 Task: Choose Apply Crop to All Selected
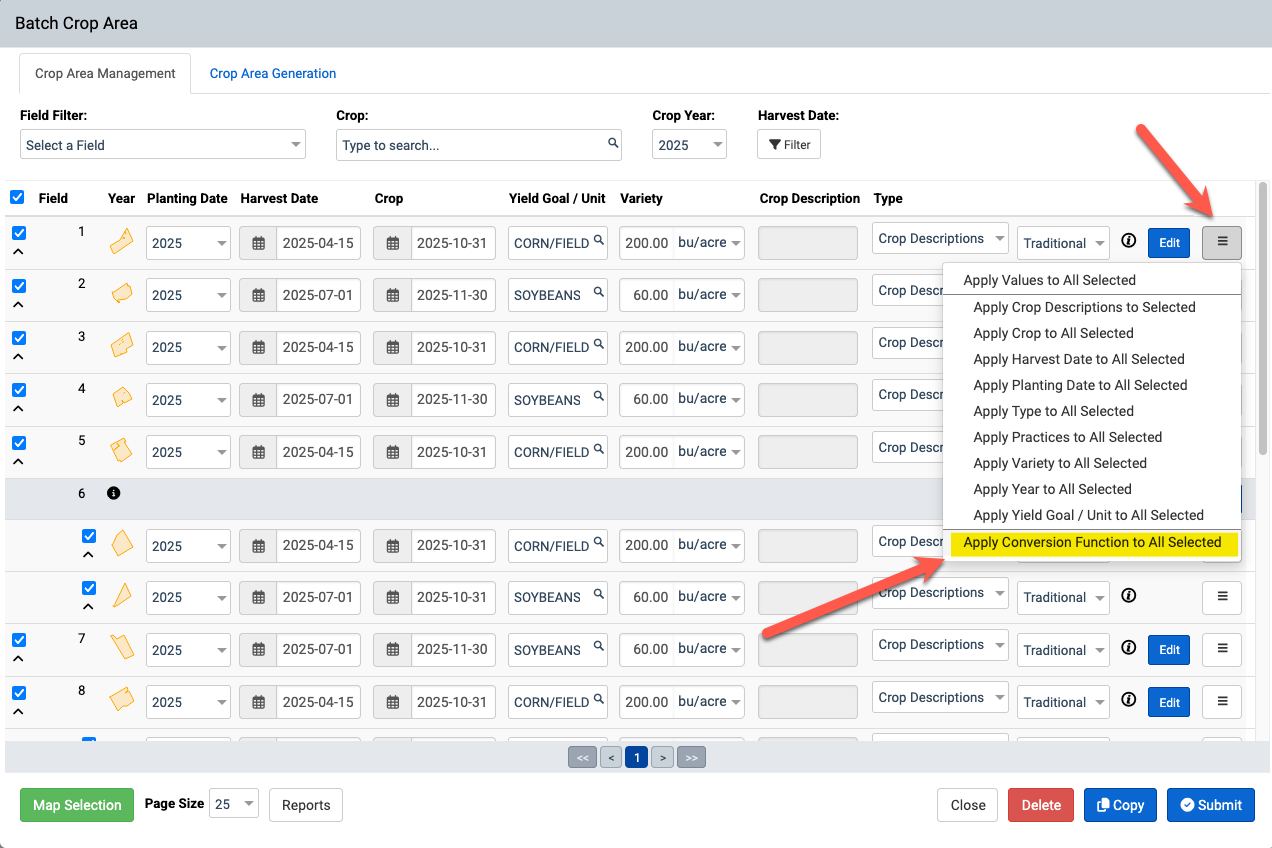pos(1053,333)
